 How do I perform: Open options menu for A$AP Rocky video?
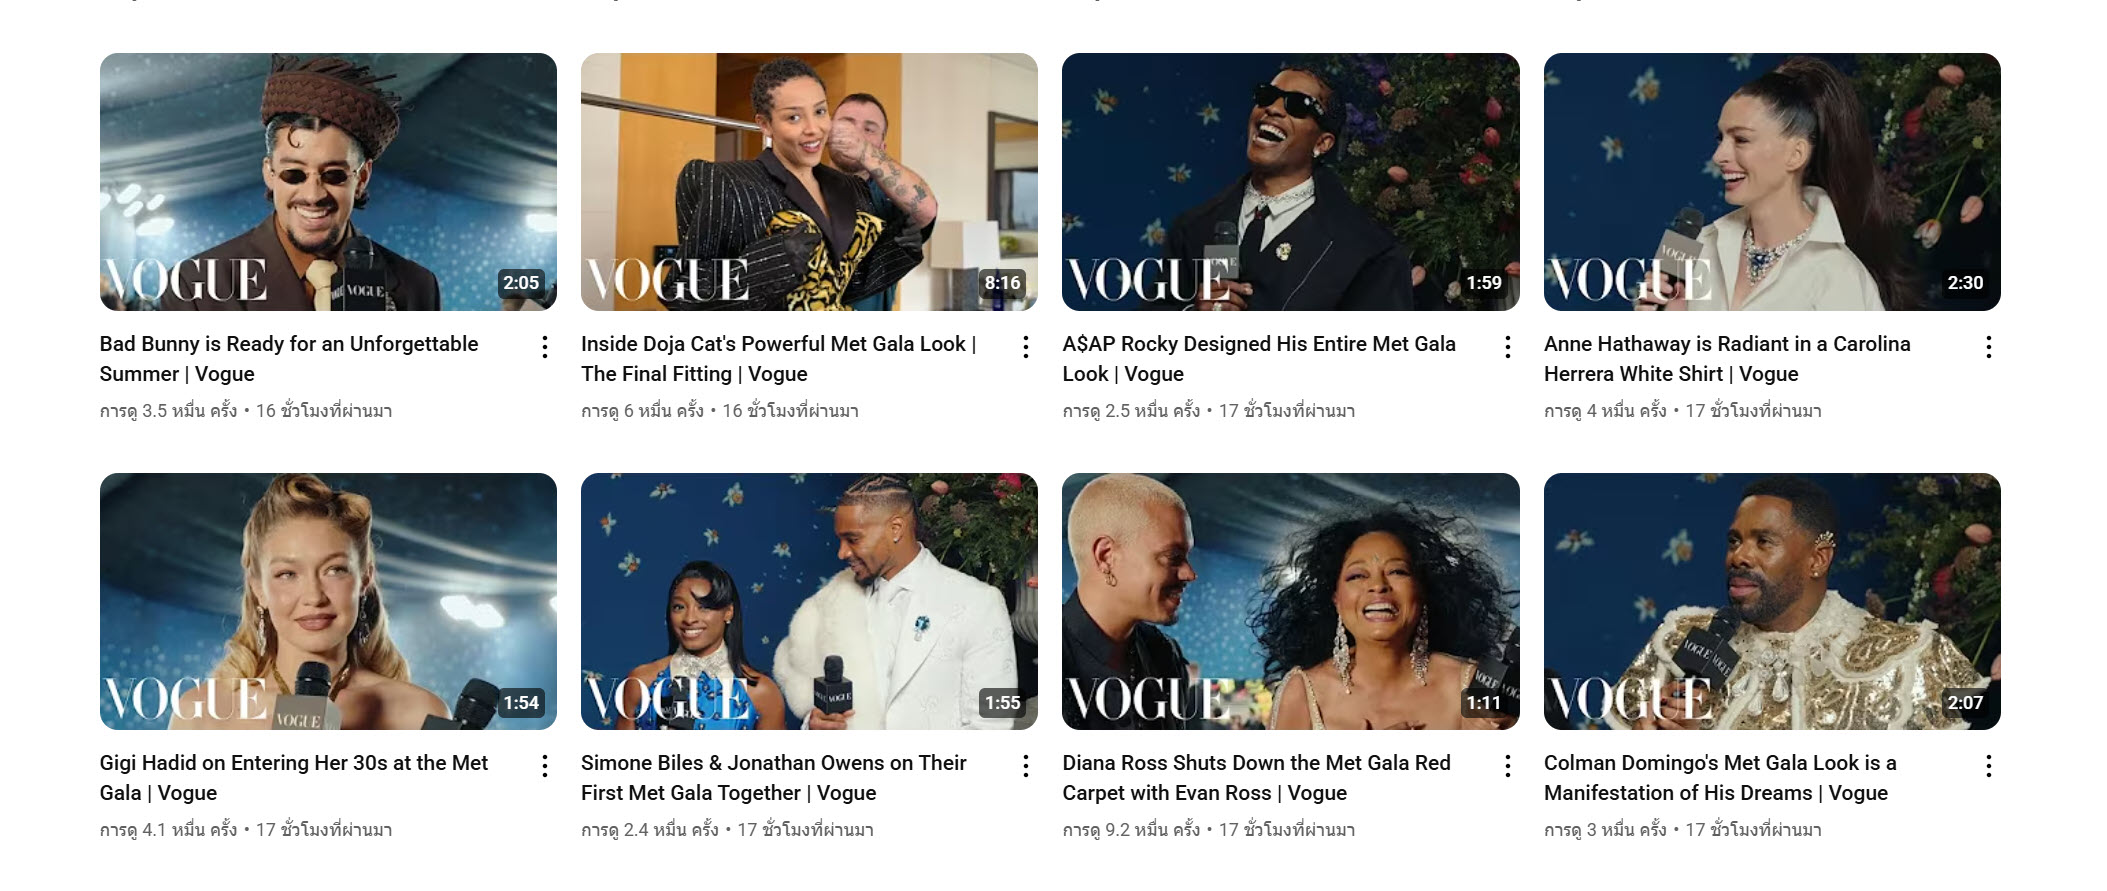(x=1507, y=347)
